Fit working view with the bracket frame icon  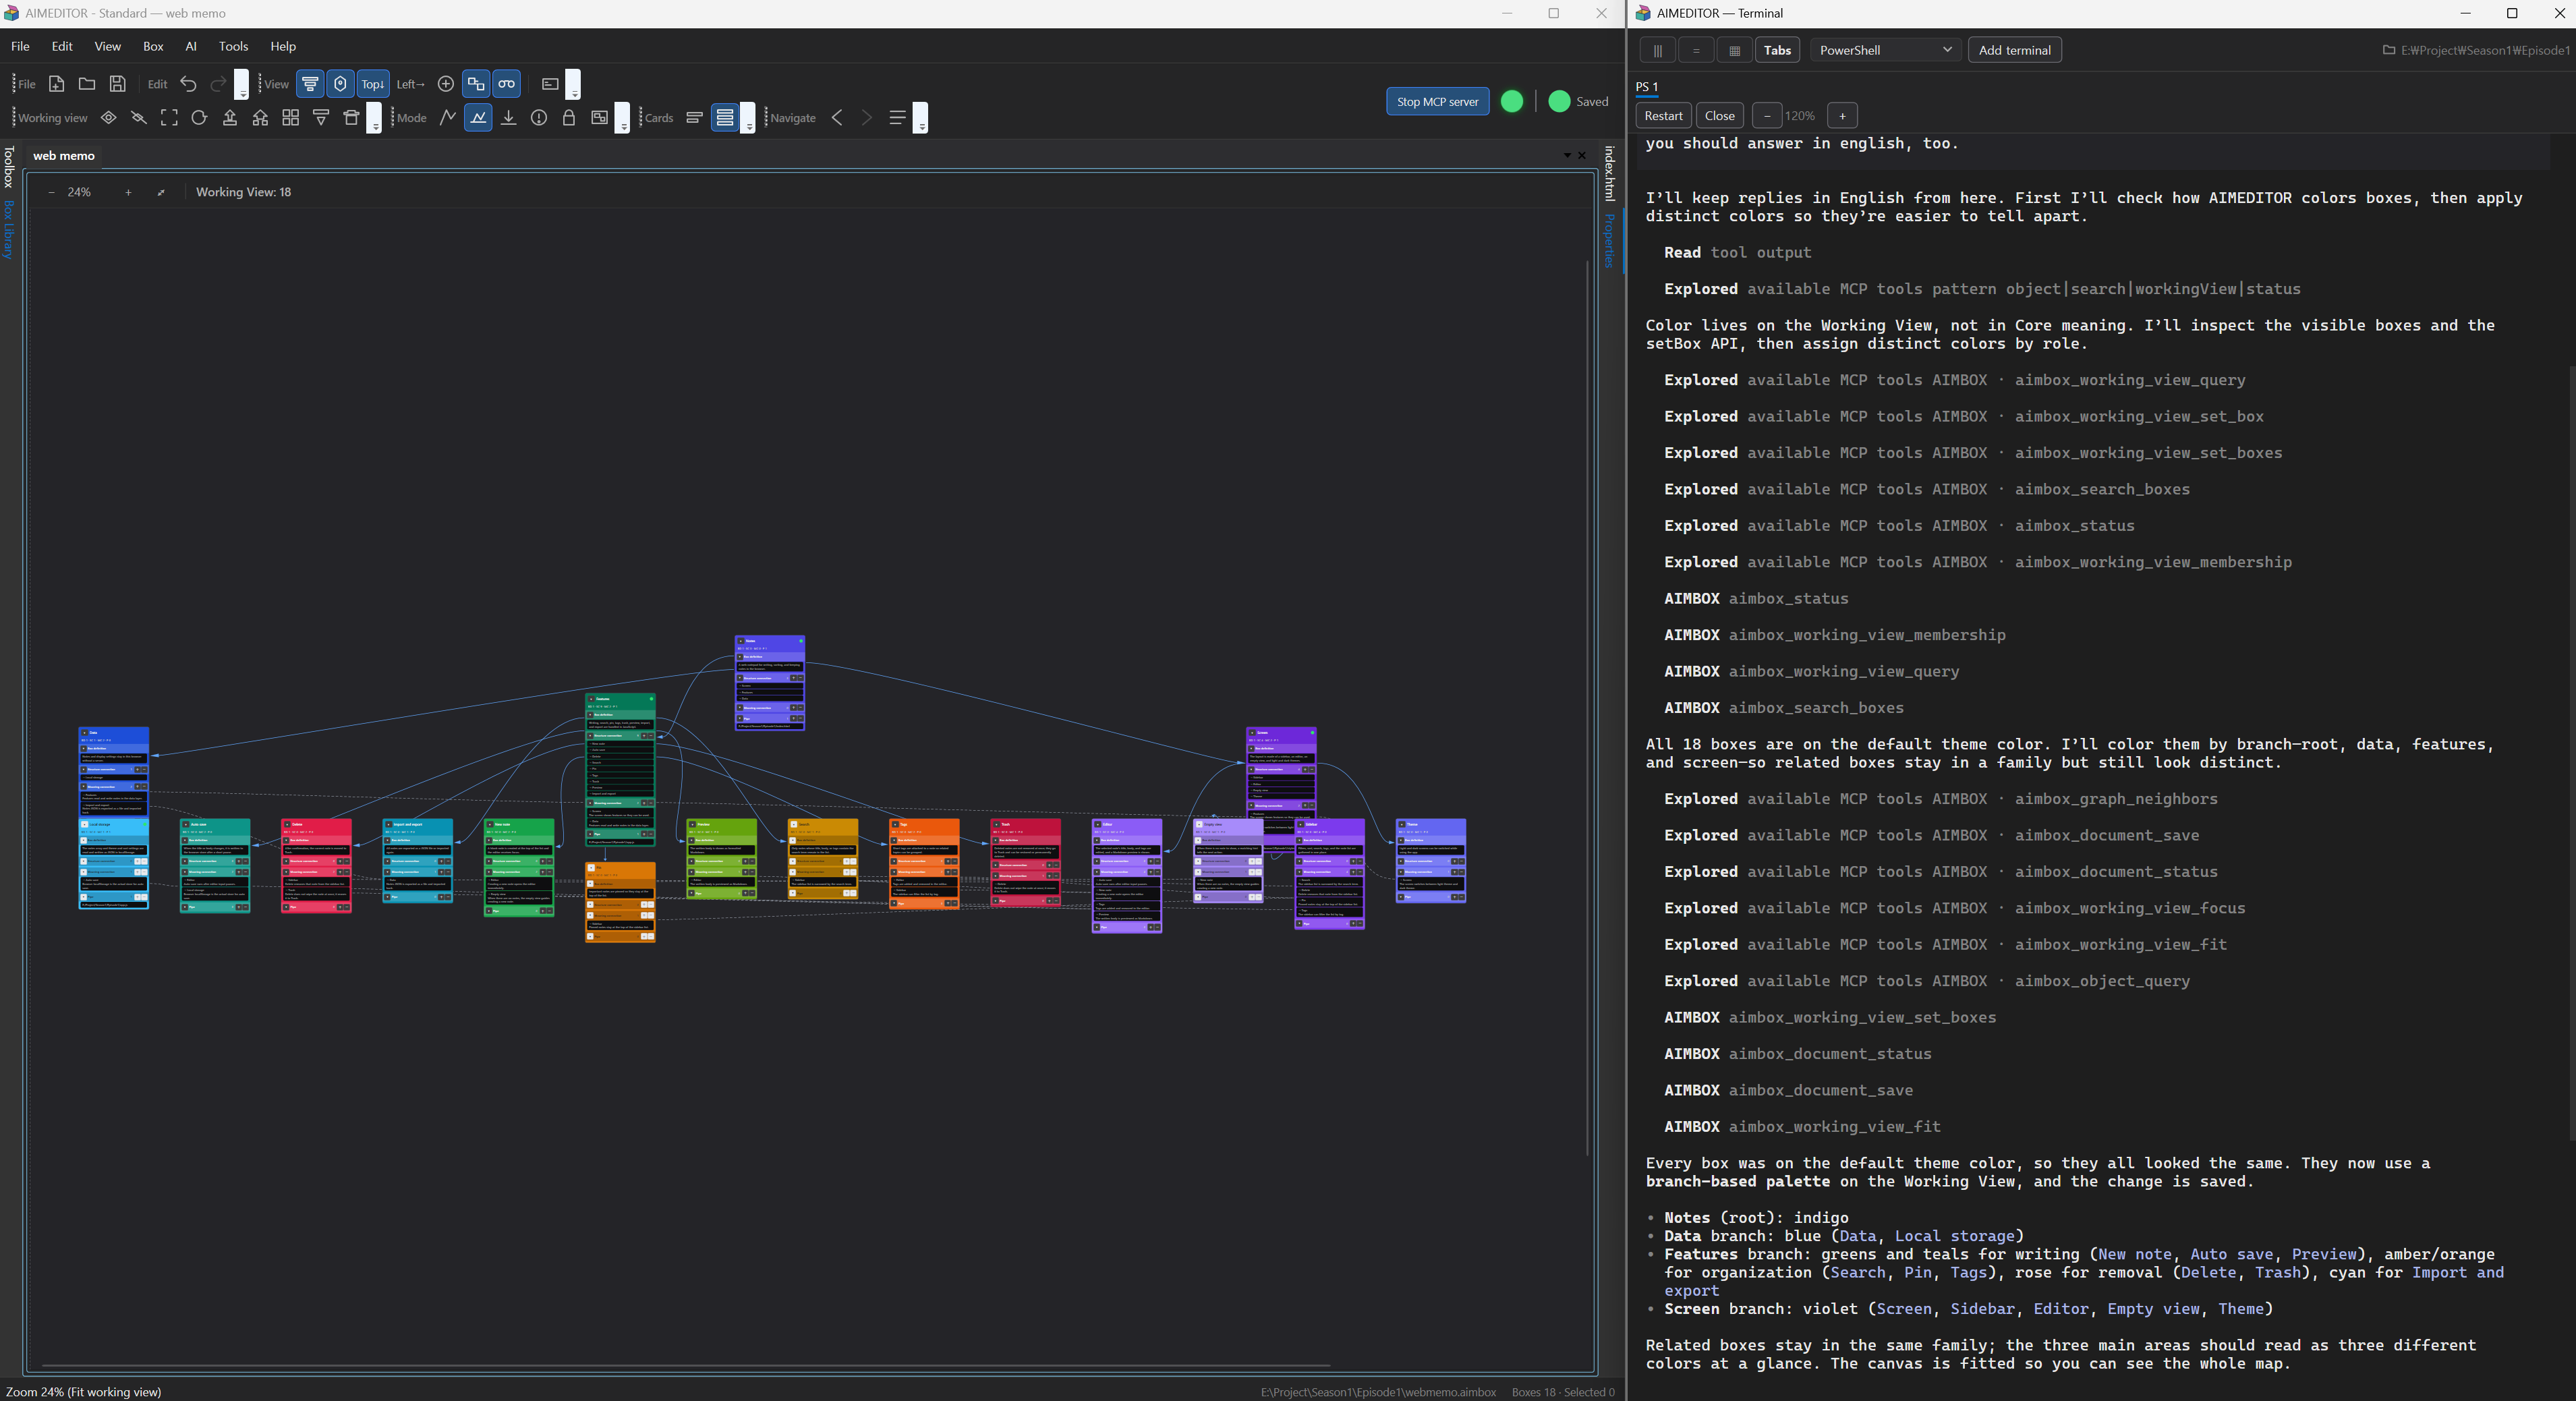tap(169, 118)
